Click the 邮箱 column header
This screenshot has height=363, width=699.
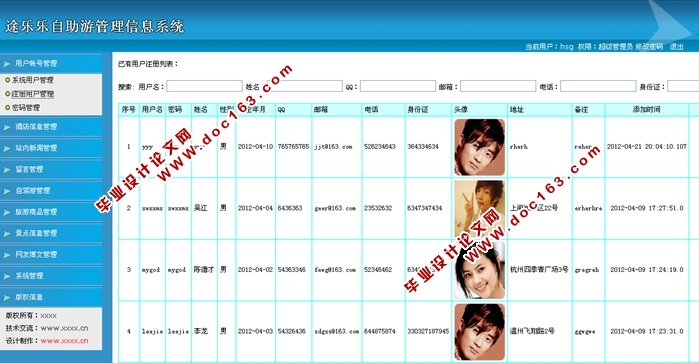click(321, 110)
